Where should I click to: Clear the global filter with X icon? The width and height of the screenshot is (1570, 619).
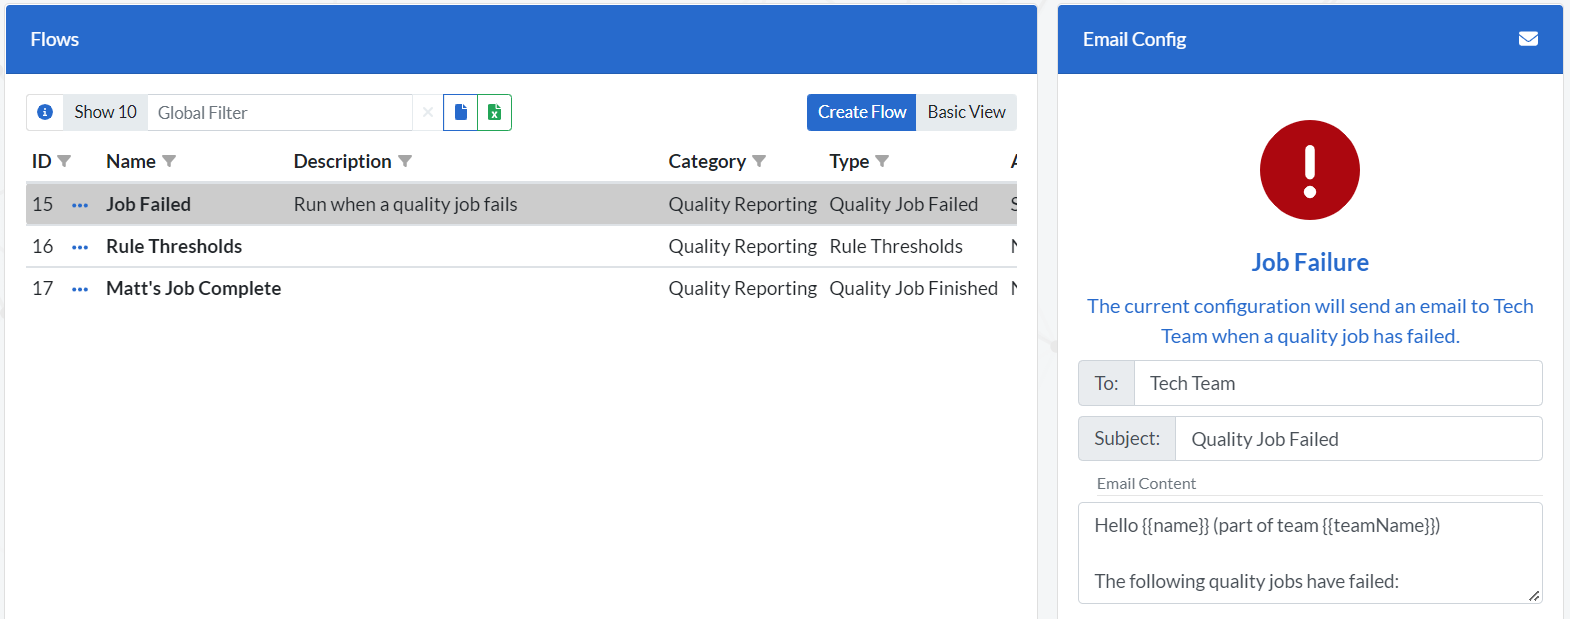[x=428, y=112]
